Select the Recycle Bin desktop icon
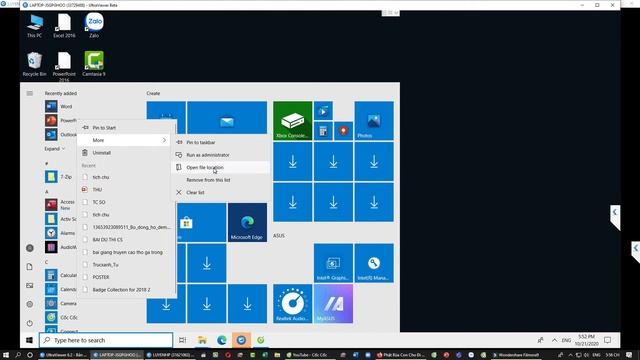 pyautogui.click(x=34, y=64)
